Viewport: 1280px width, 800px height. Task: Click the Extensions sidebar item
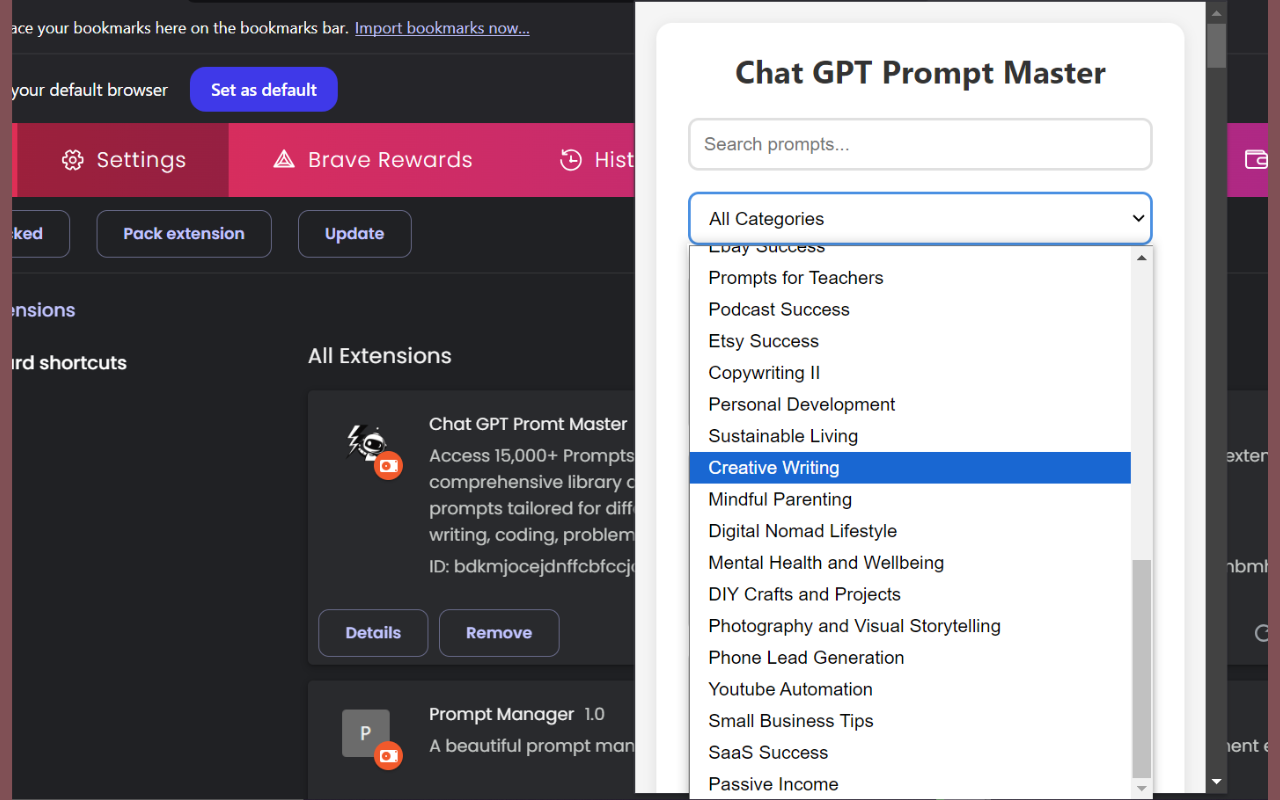[x=44, y=310]
